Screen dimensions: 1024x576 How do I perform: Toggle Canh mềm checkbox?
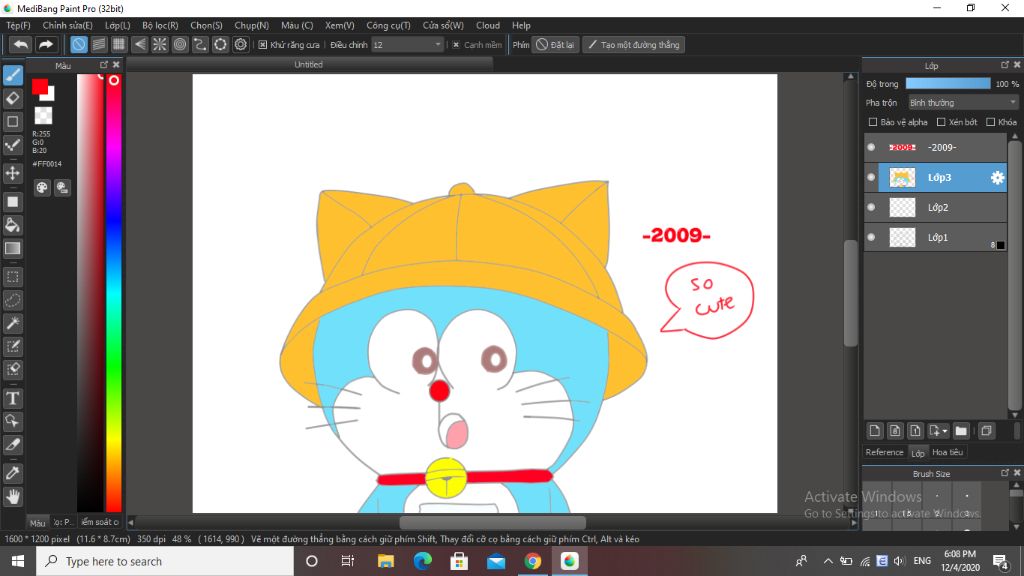point(456,45)
